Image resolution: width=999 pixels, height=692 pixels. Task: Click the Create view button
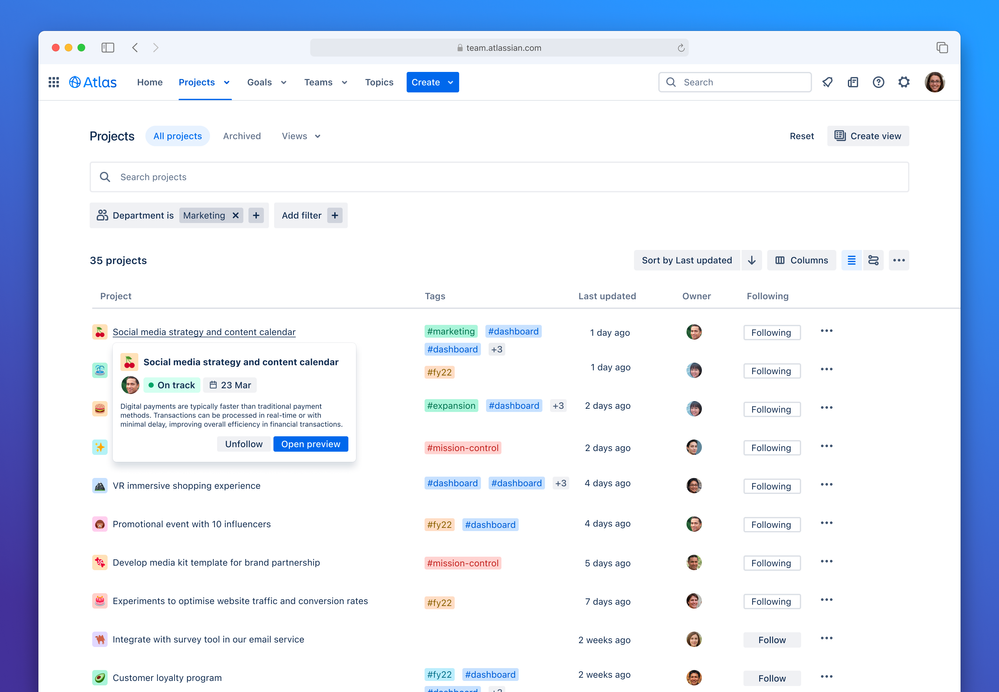(868, 136)
